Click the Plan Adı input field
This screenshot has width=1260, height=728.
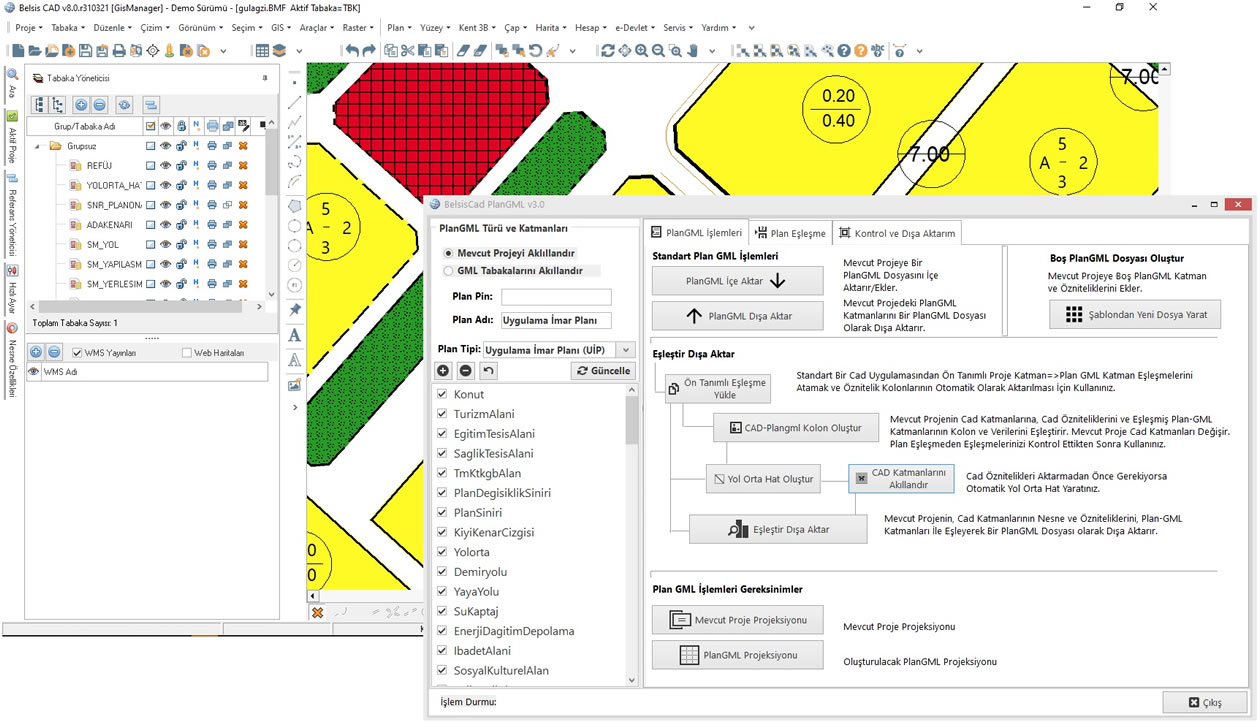coord(556,321)
